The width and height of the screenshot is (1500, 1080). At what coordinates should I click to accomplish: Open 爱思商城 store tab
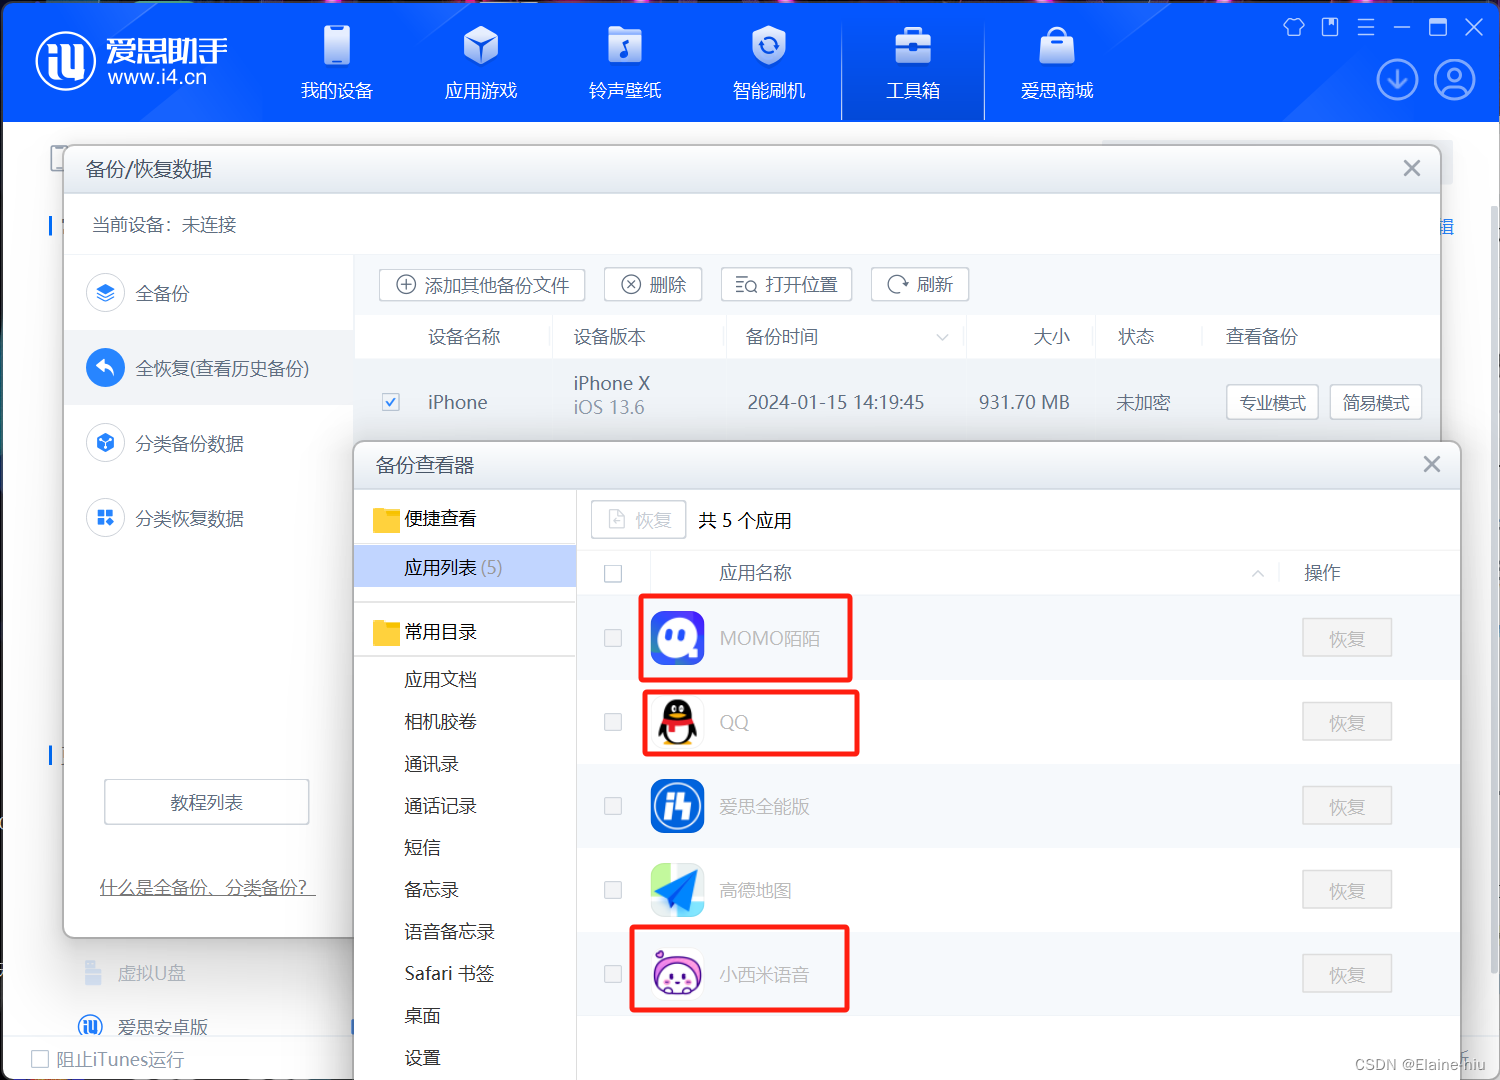click(x=1057, y=62)
